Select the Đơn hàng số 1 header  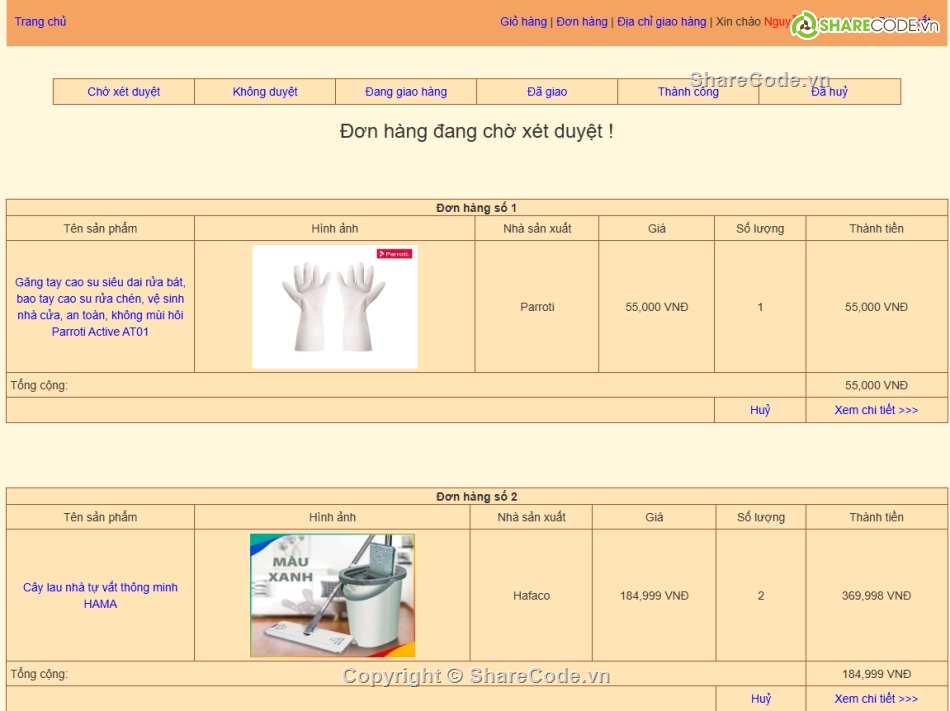(476, 208)
